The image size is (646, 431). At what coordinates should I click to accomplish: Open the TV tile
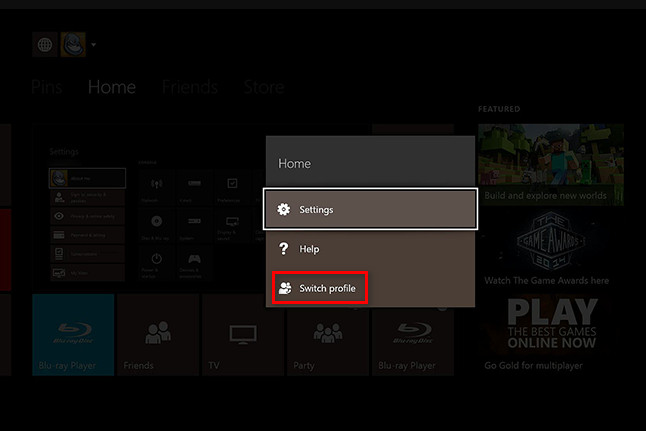tap(243, 335)
